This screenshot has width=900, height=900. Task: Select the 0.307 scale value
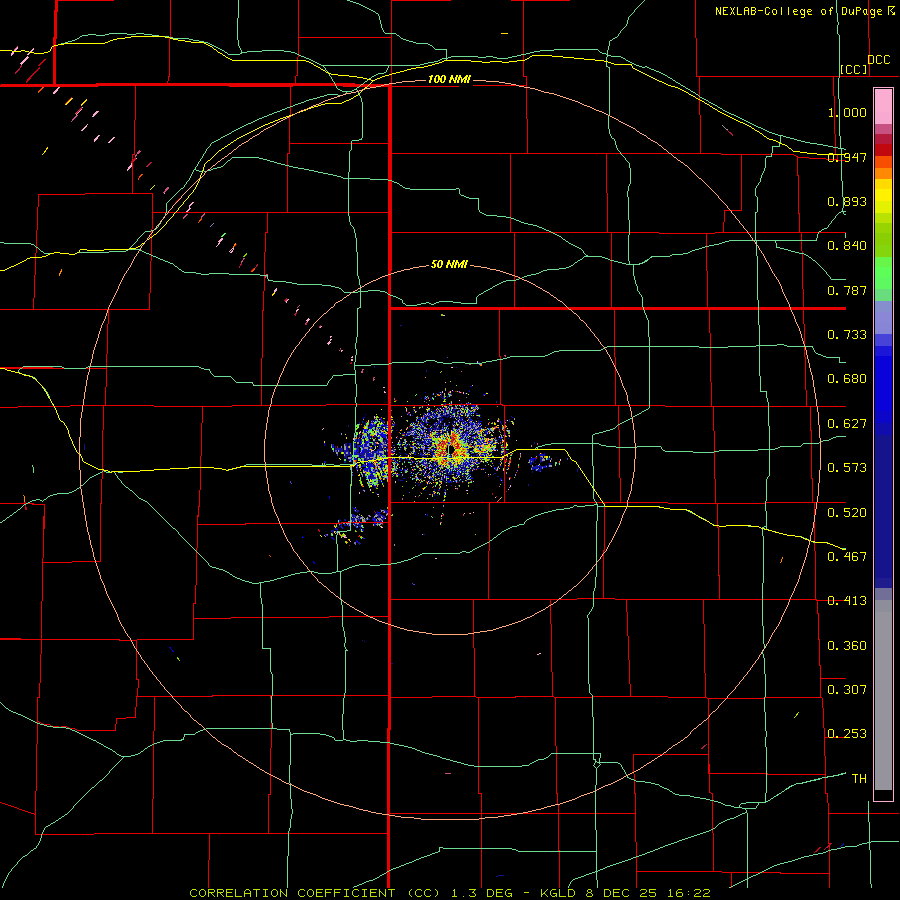(847, 689)
